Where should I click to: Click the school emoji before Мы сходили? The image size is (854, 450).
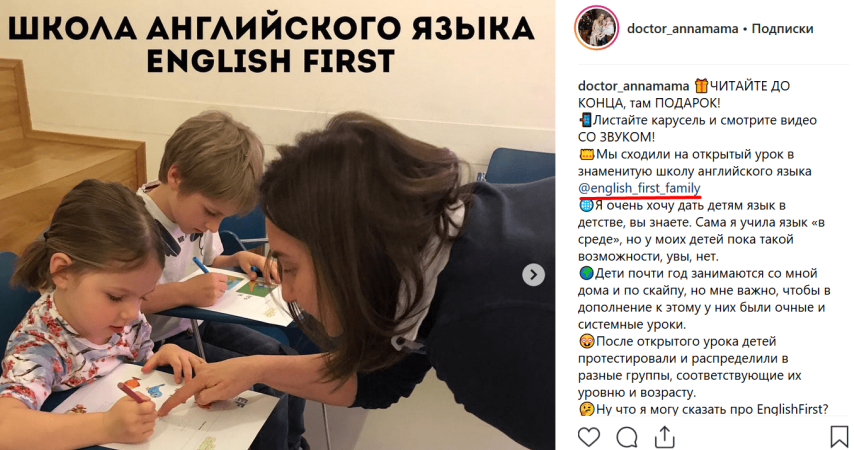coord(587,154)
